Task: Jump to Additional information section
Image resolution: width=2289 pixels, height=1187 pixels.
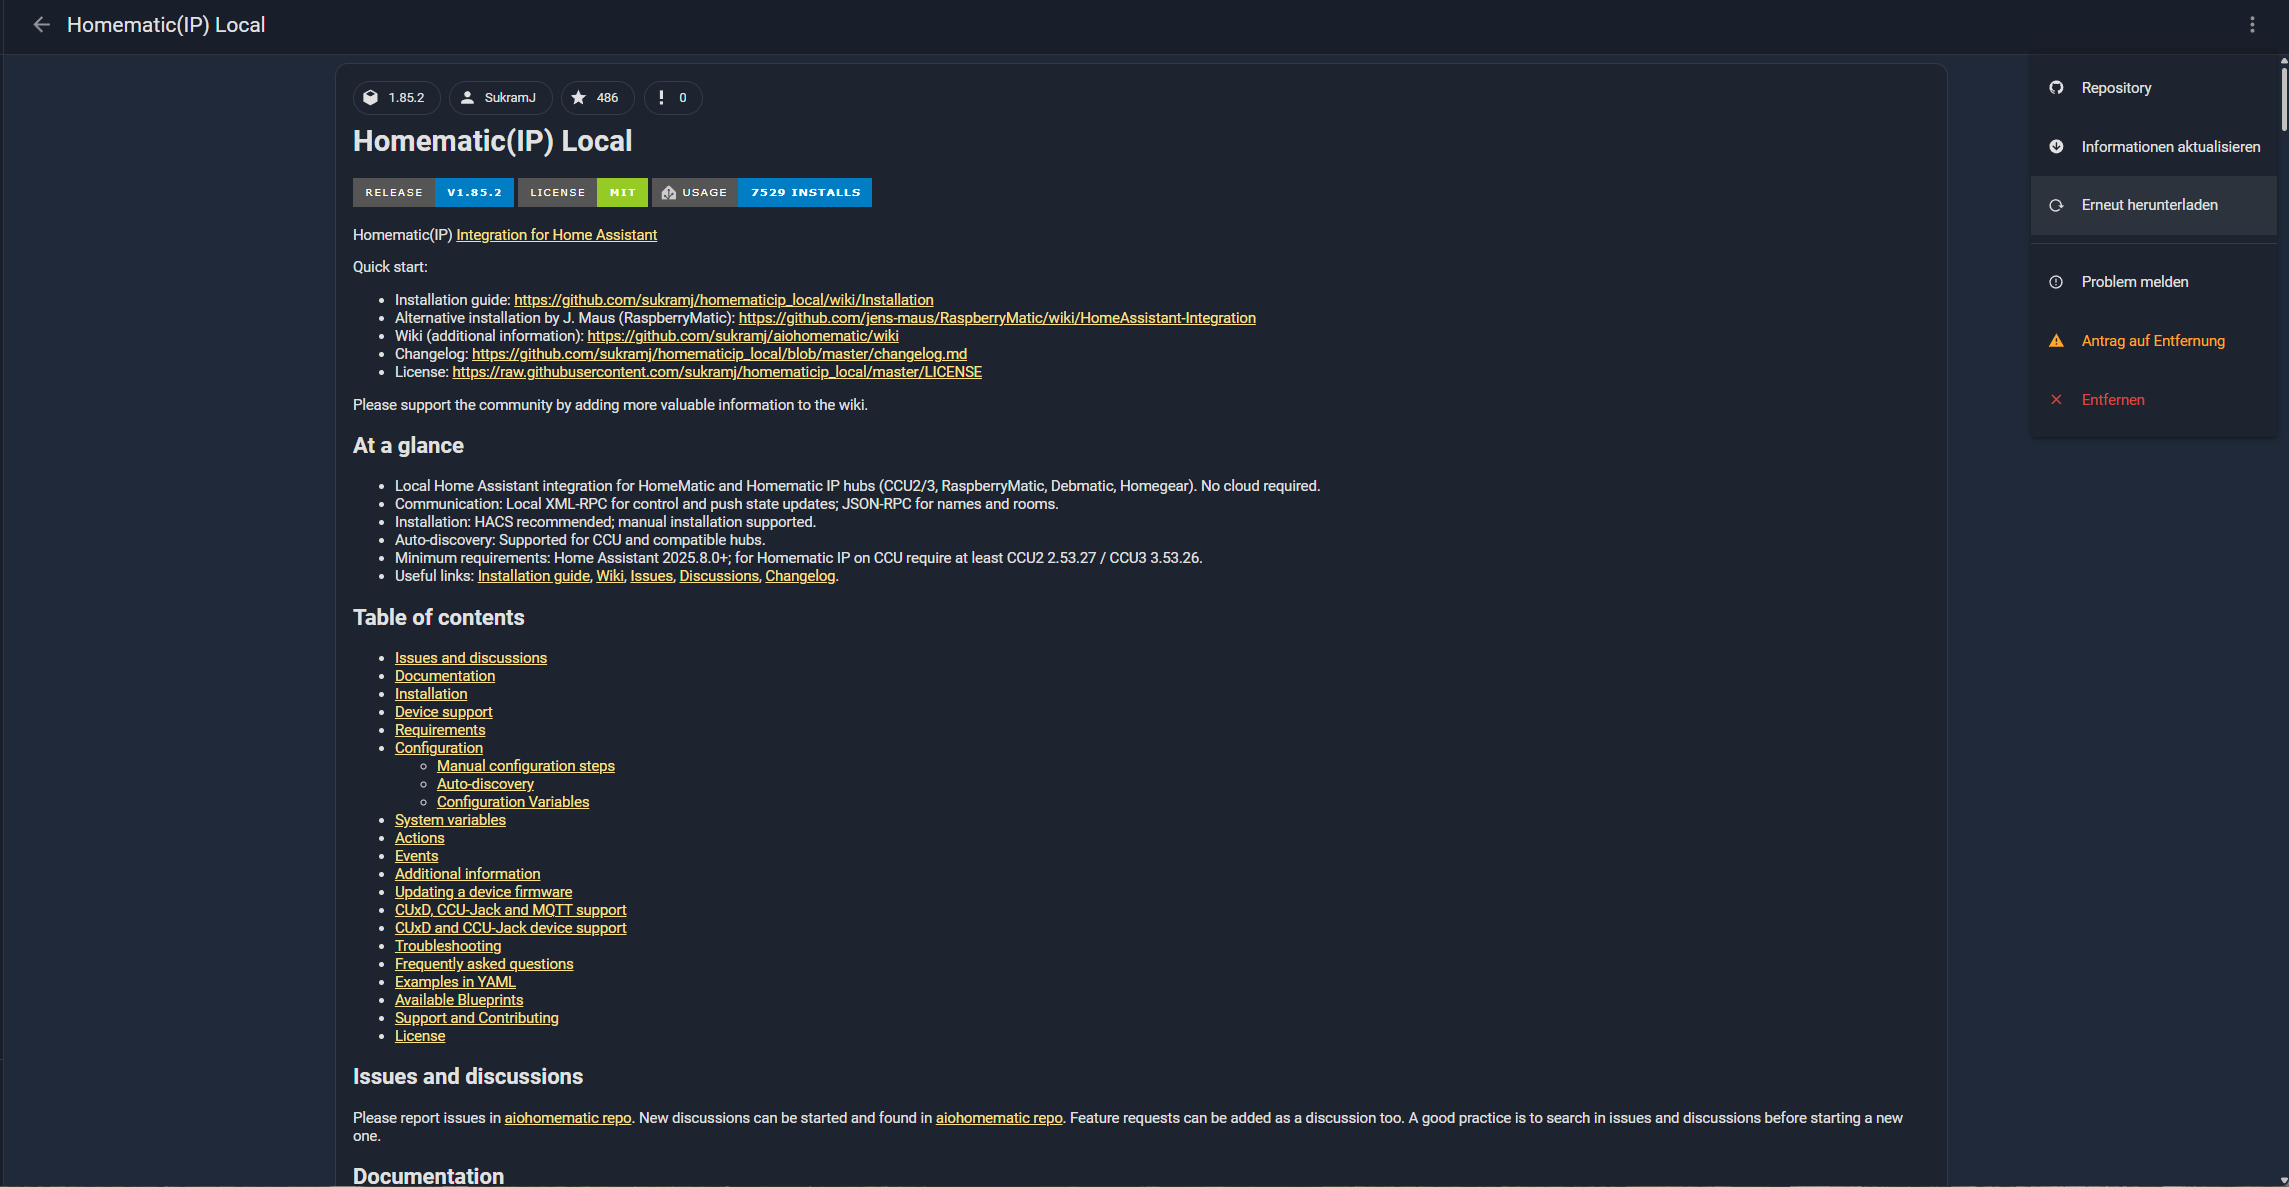Action: (x=467, y=874)
